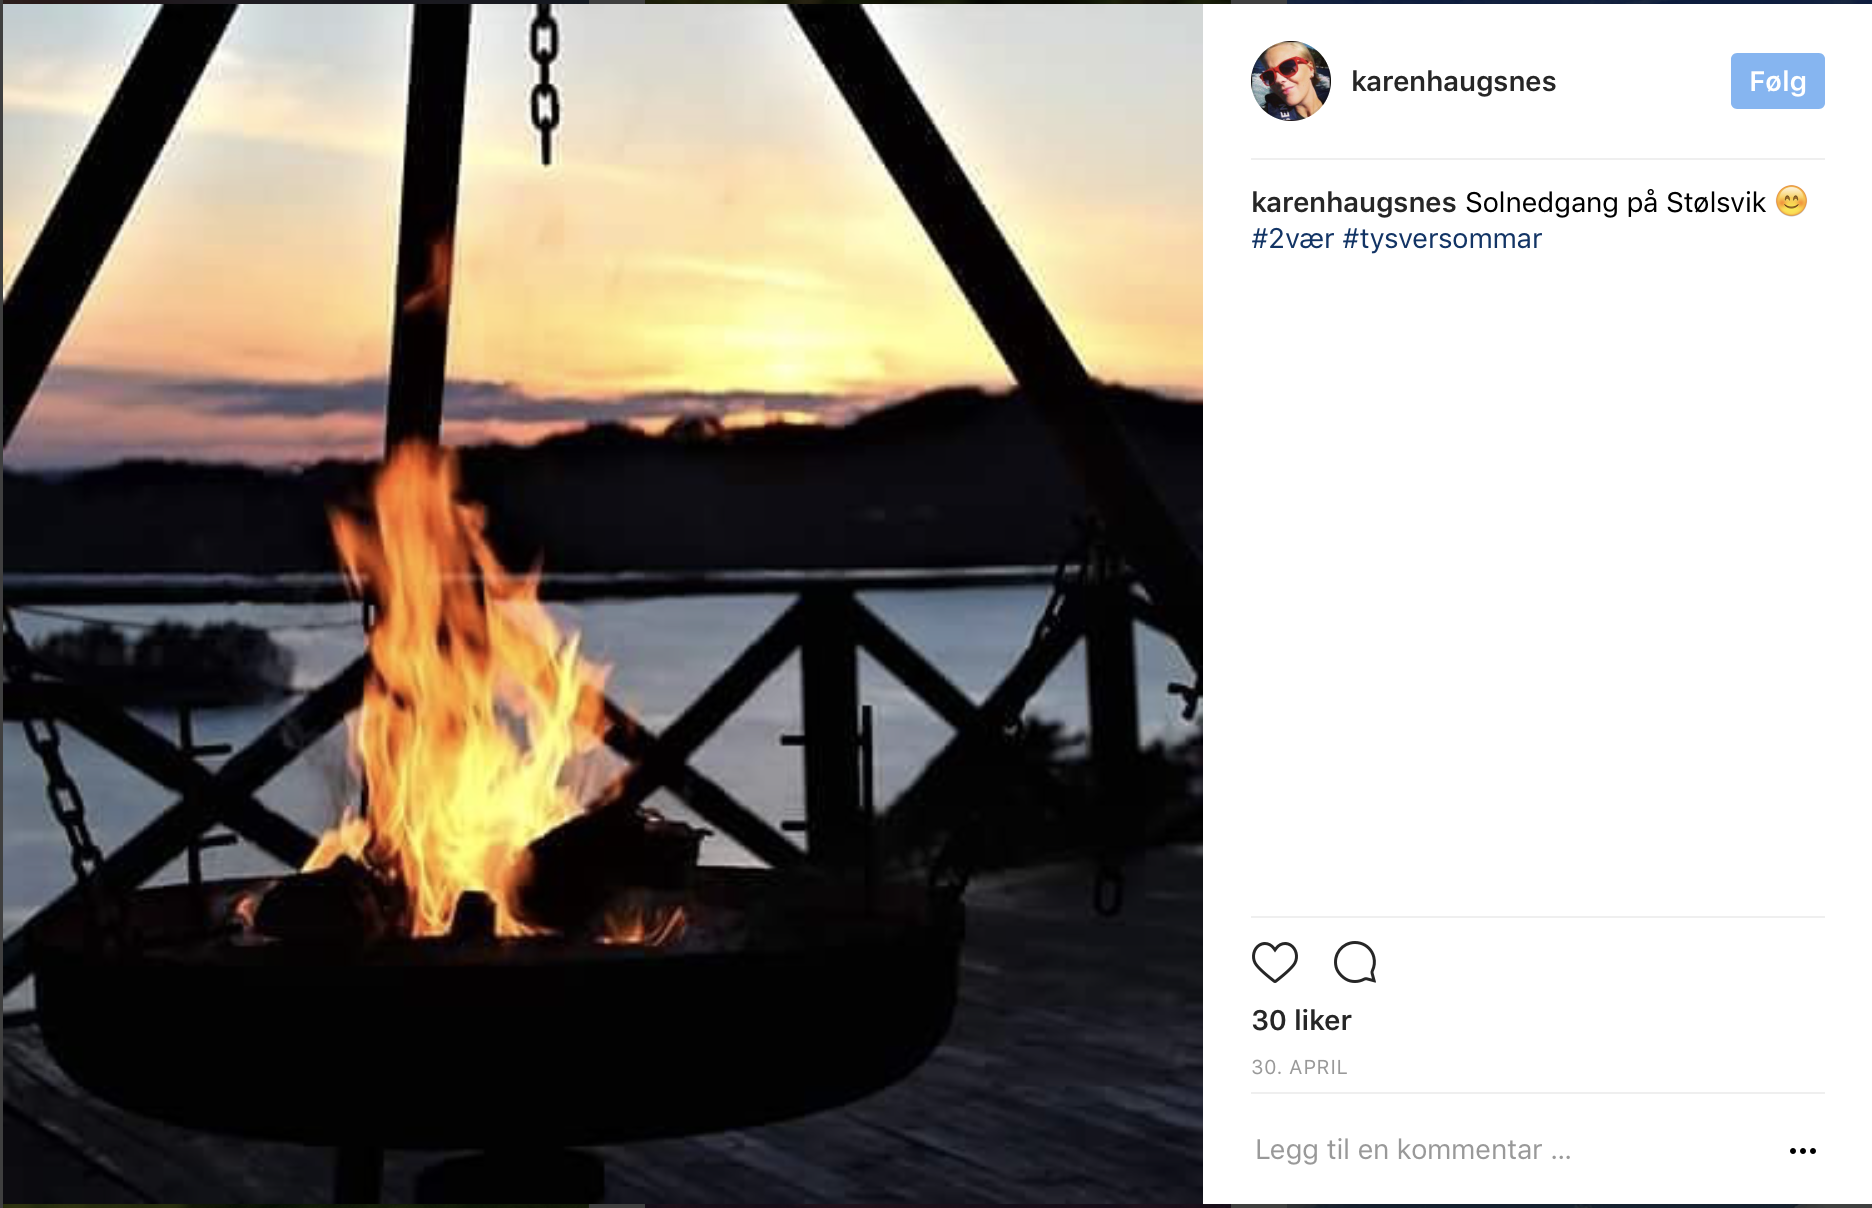
Task: Open karenhaugsnes profile picture avatar
Action: pos(1290,81)
